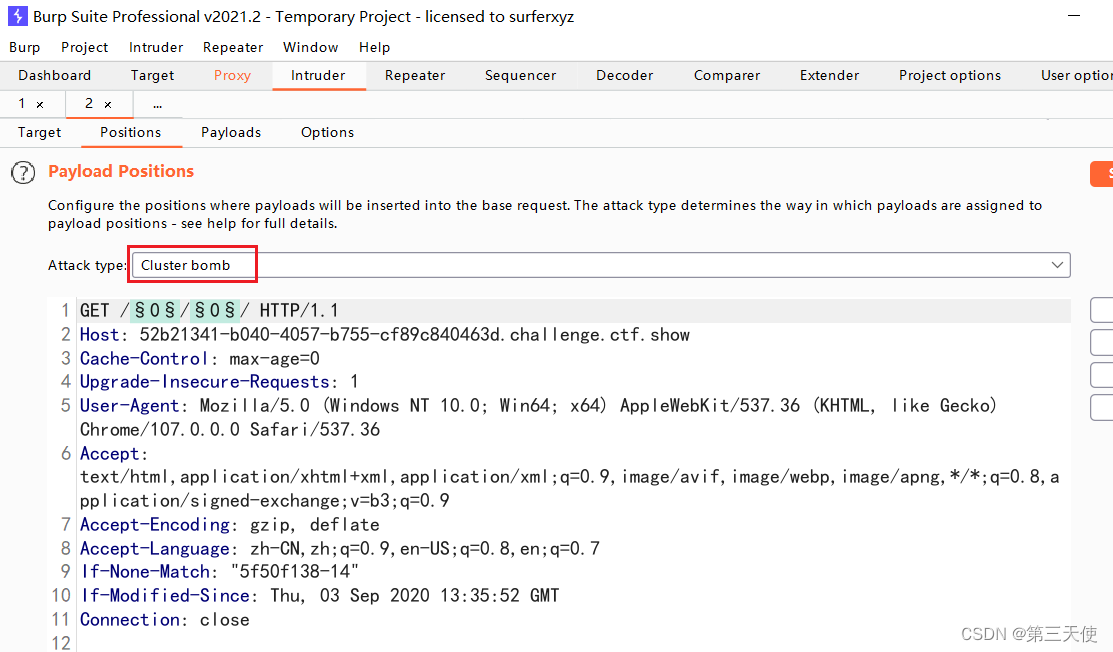This screenshot has height=652, width=1113.
Task: Open the Repeater menu in the menu bar
Action: pyautogui.click(x=233, y=48)
